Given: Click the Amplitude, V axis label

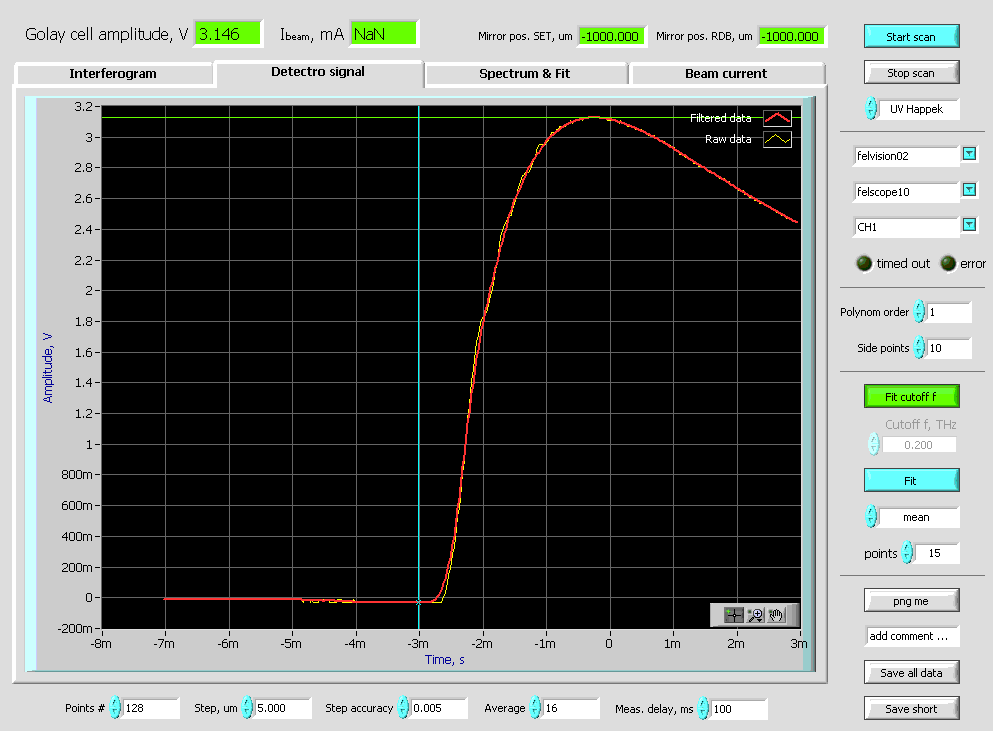Looking at the screenshot, I should click(x=47, y=368).
